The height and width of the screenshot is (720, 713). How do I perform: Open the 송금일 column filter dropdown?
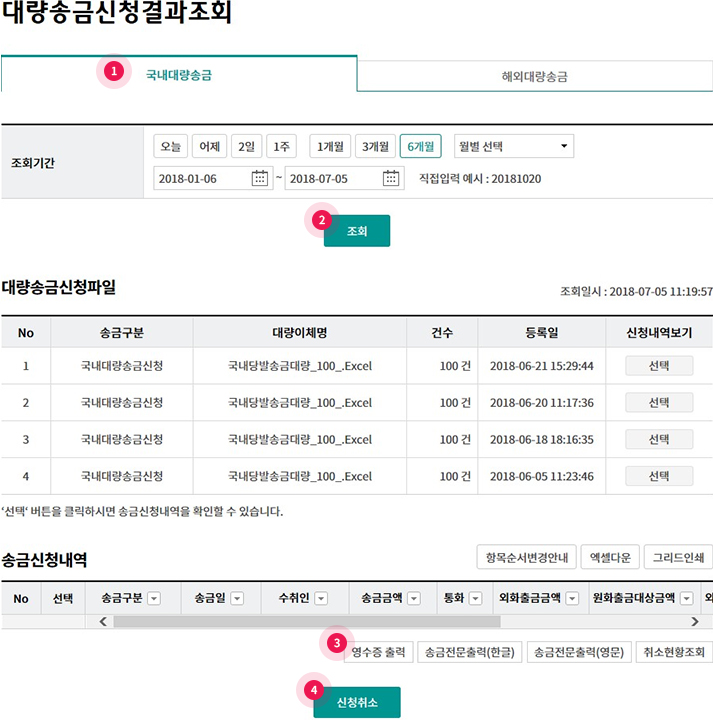click(x=237, y=599)
